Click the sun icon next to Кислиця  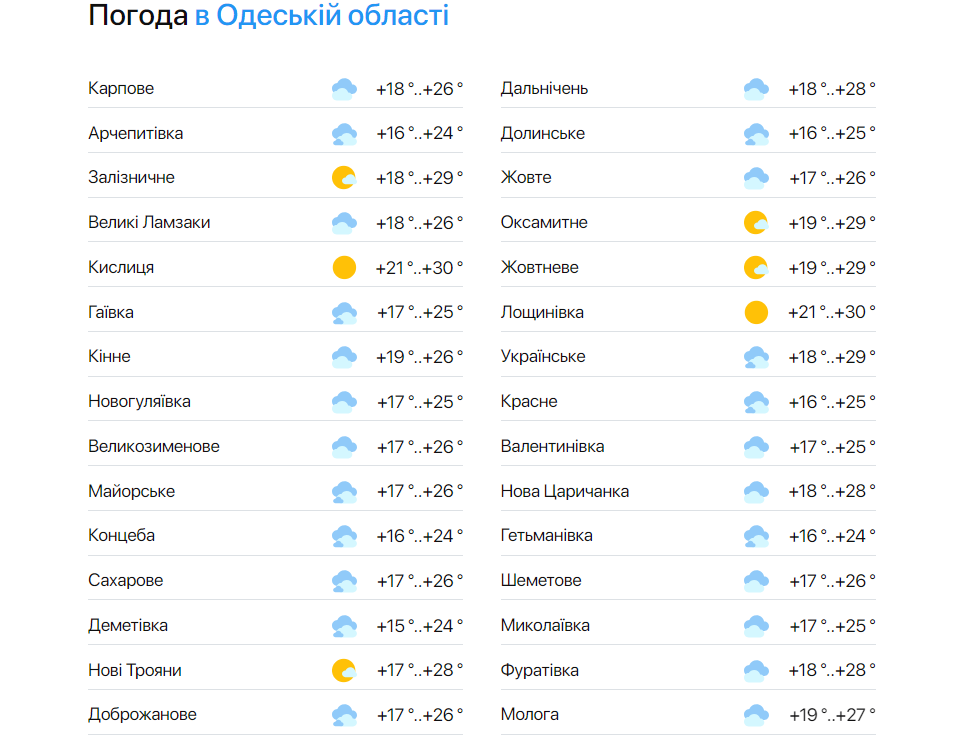[x=344, y=266]
